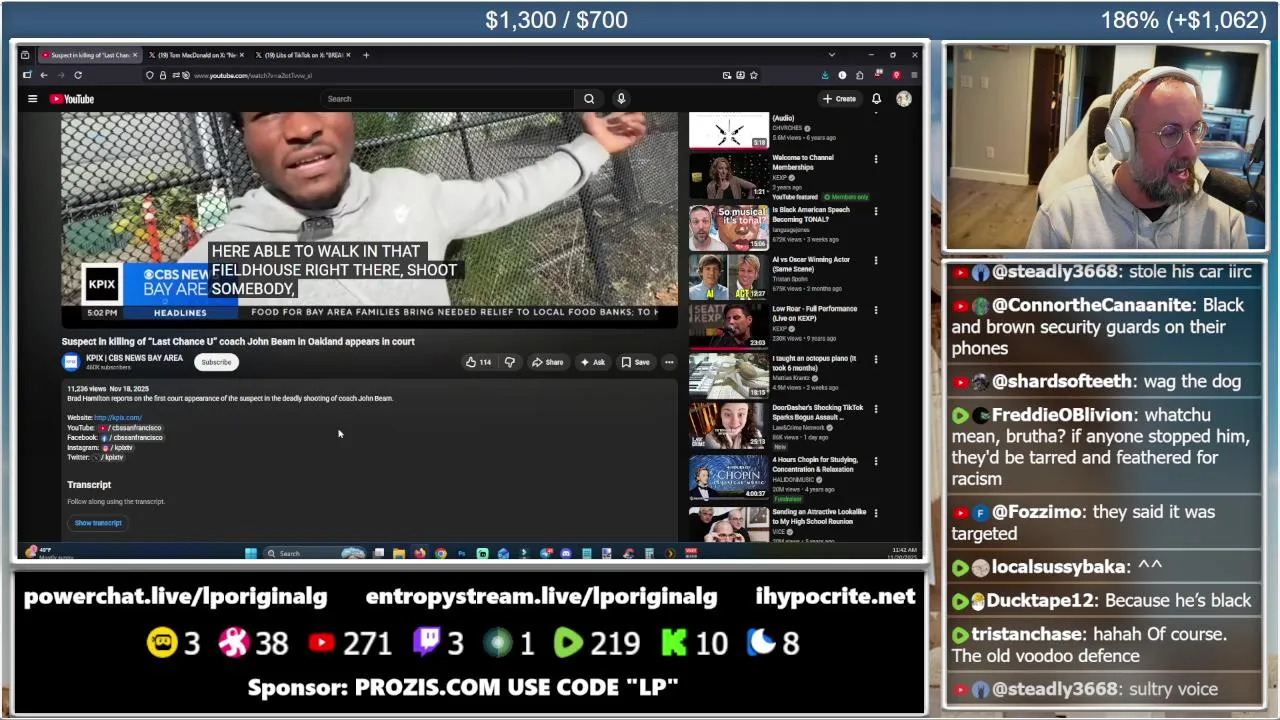Save the video to a playlist

636,362
